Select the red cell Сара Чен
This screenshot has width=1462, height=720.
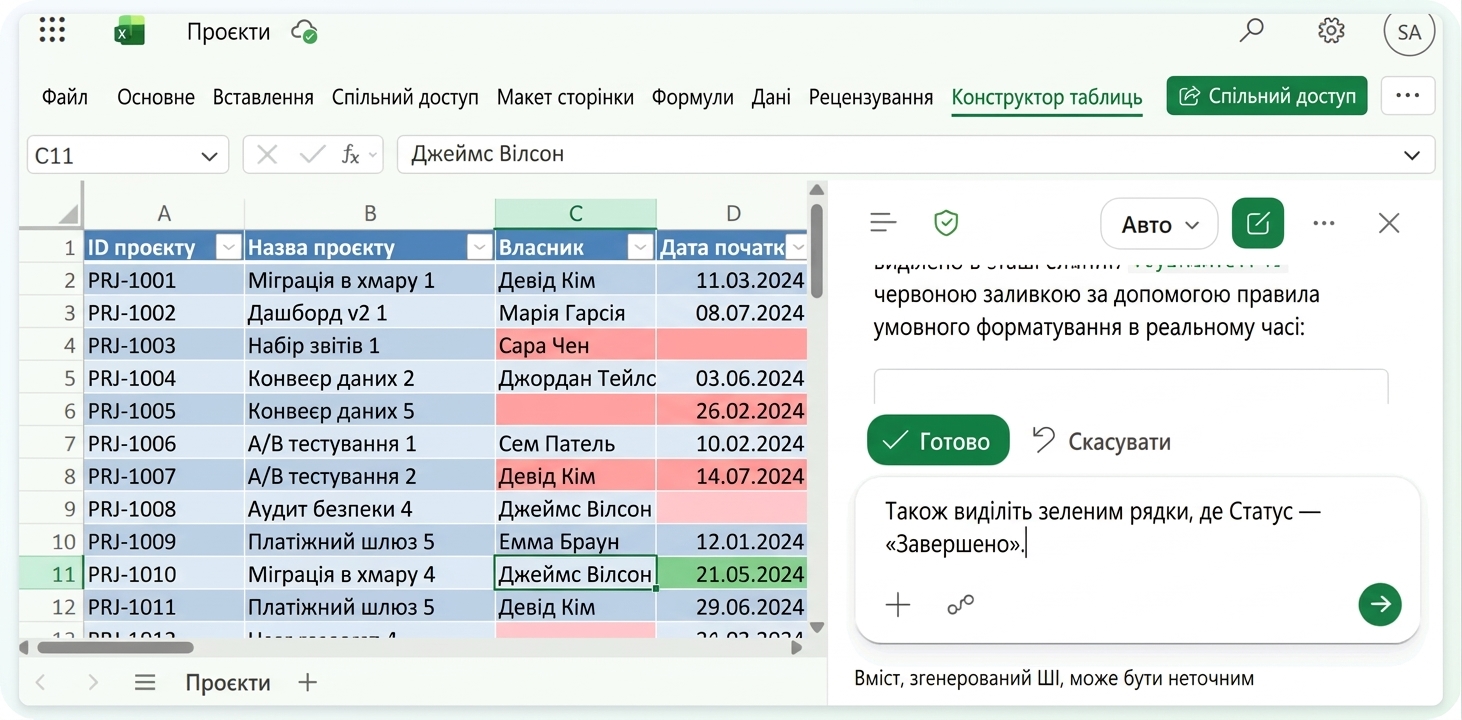(575, 345)
